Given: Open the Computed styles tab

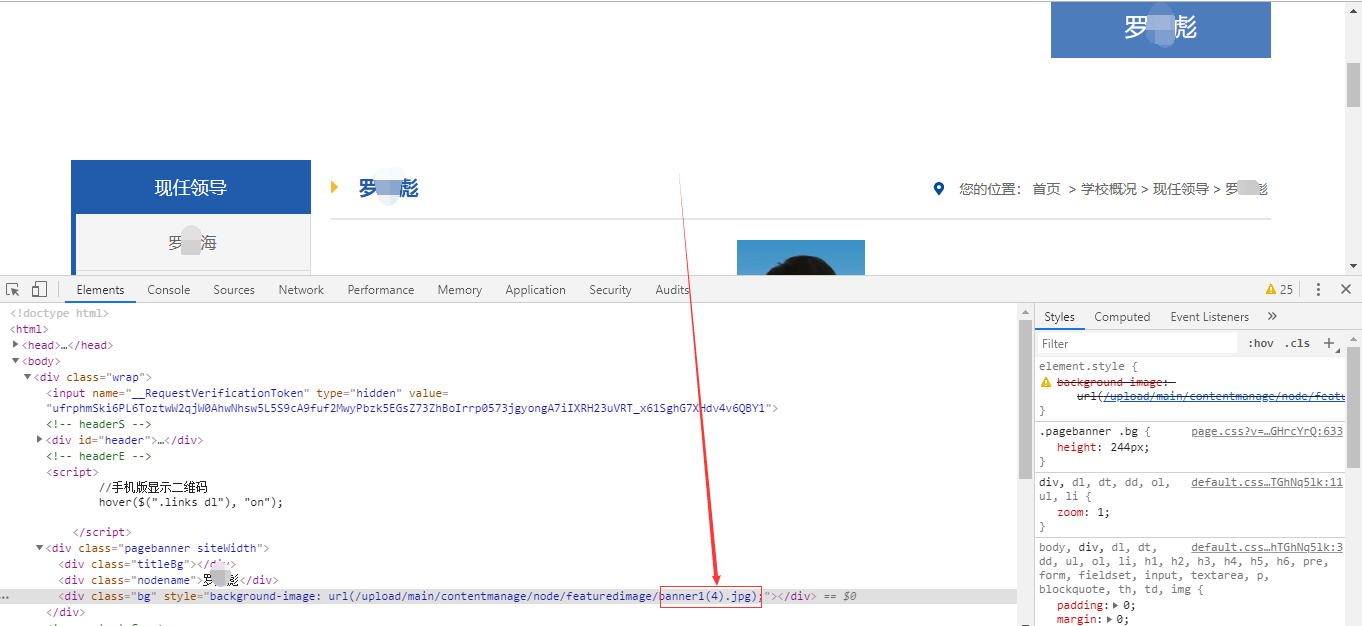Looking at the screenshot, I should tap(1122, 317).
